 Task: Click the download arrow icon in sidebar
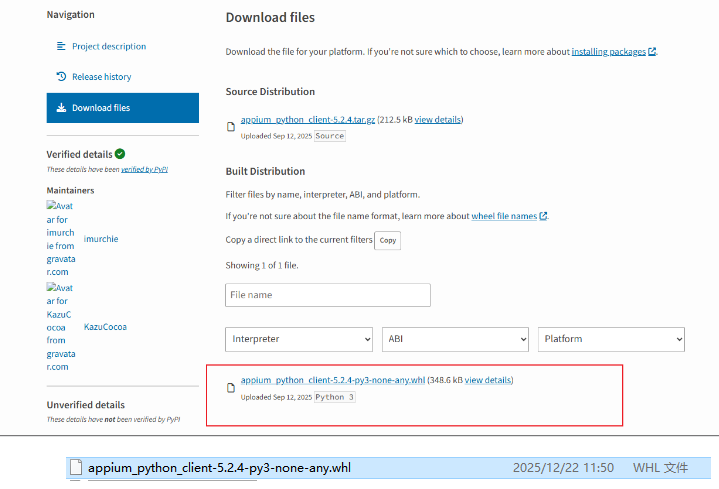61,108
